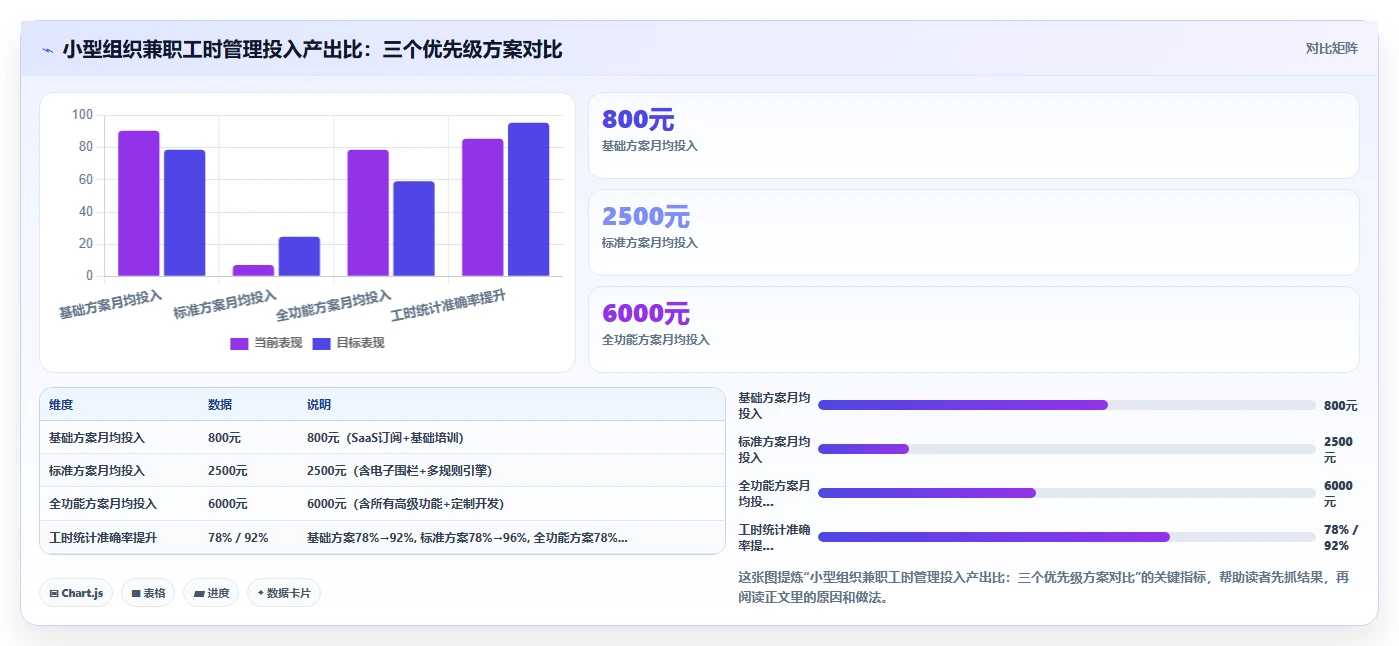This screenshot has height=646, width=1399.
Task: Select the Chart.js tag
Action: tap(77, 593)
